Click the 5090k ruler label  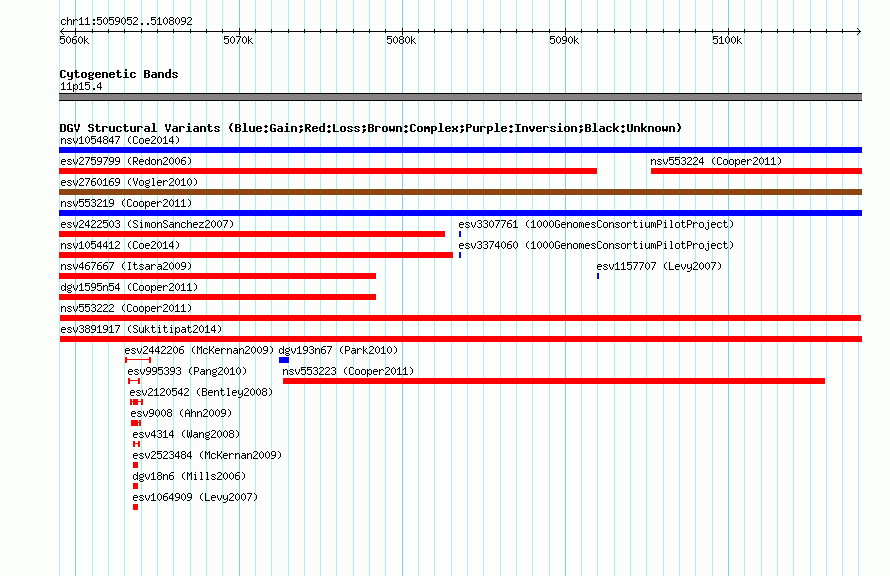pyautogui.click(x=564, y=40)
